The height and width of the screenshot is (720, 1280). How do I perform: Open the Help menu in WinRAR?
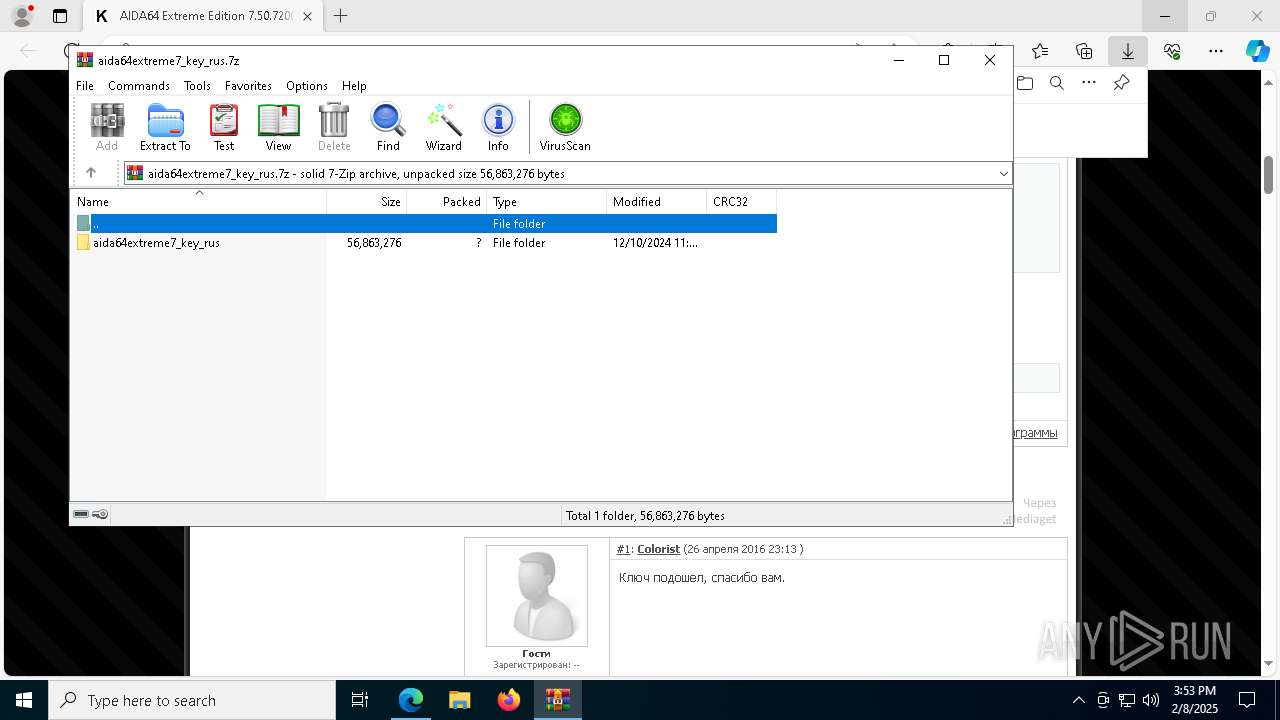(354, 86)
